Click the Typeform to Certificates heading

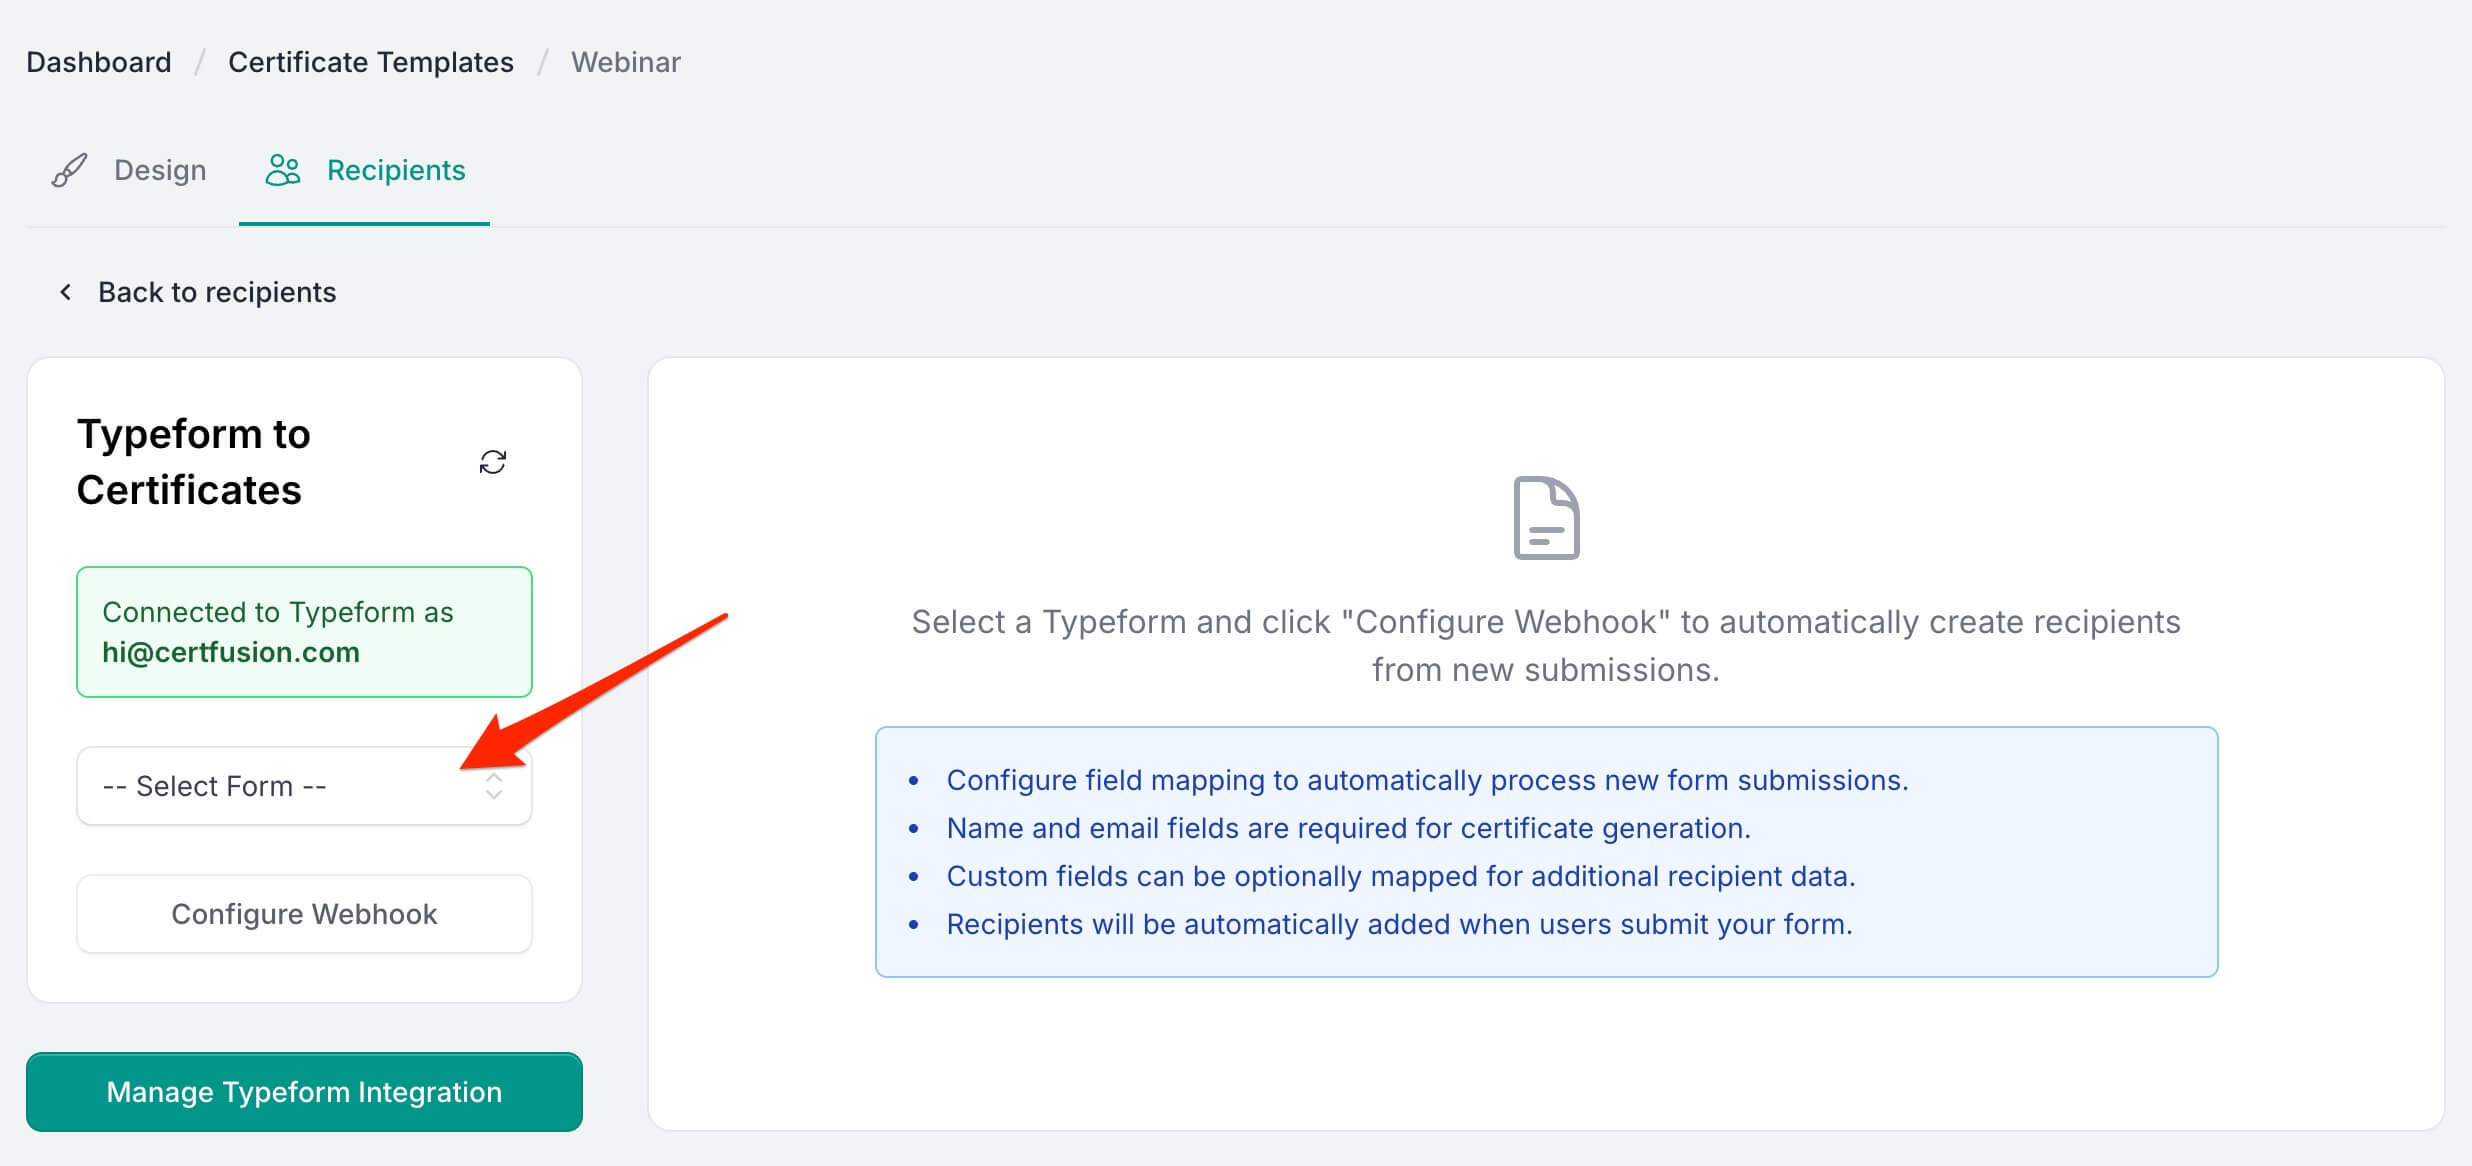click(x=194, y=462)
